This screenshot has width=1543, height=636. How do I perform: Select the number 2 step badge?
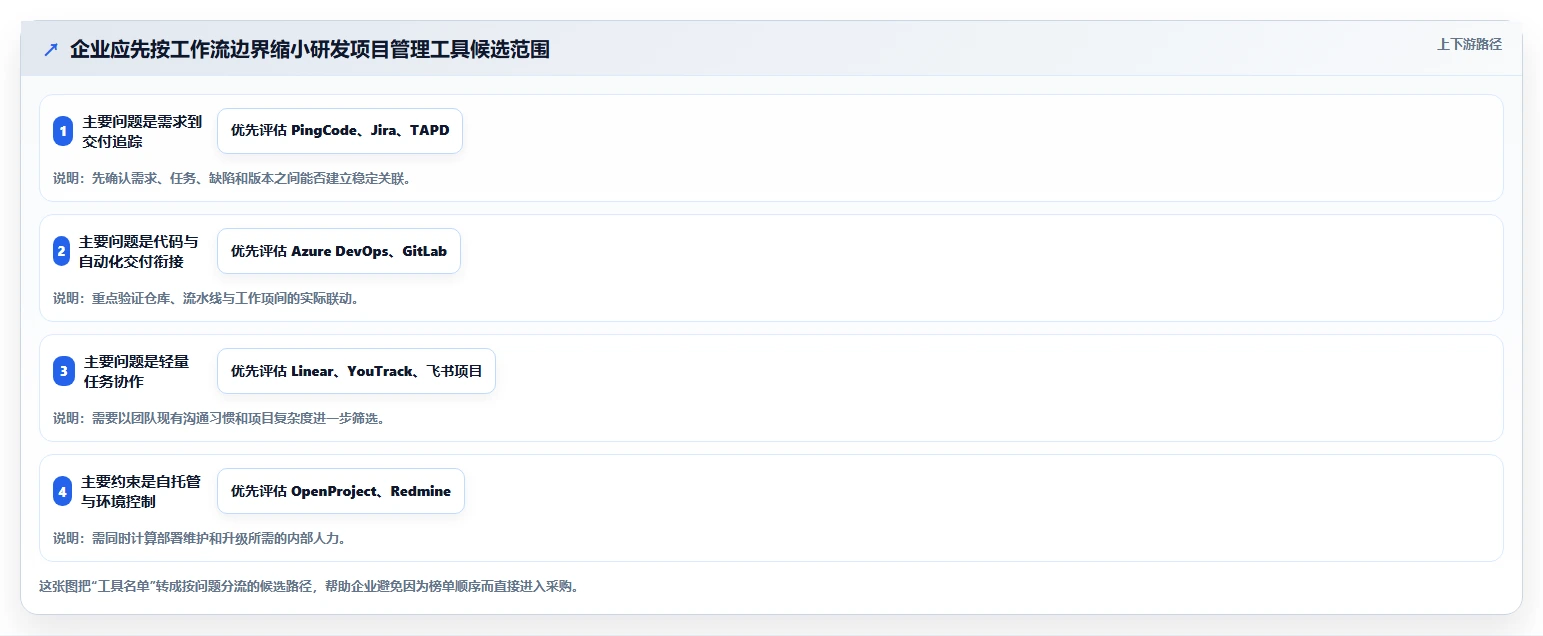(61, 251)
